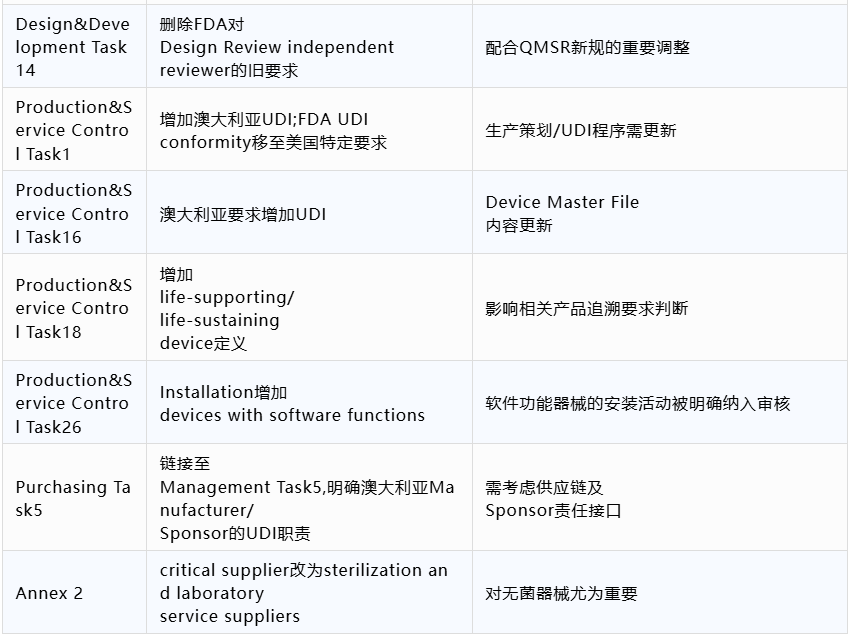
Task: Select the Production&Service Control Task1 cell
Action: pos(74,130)
